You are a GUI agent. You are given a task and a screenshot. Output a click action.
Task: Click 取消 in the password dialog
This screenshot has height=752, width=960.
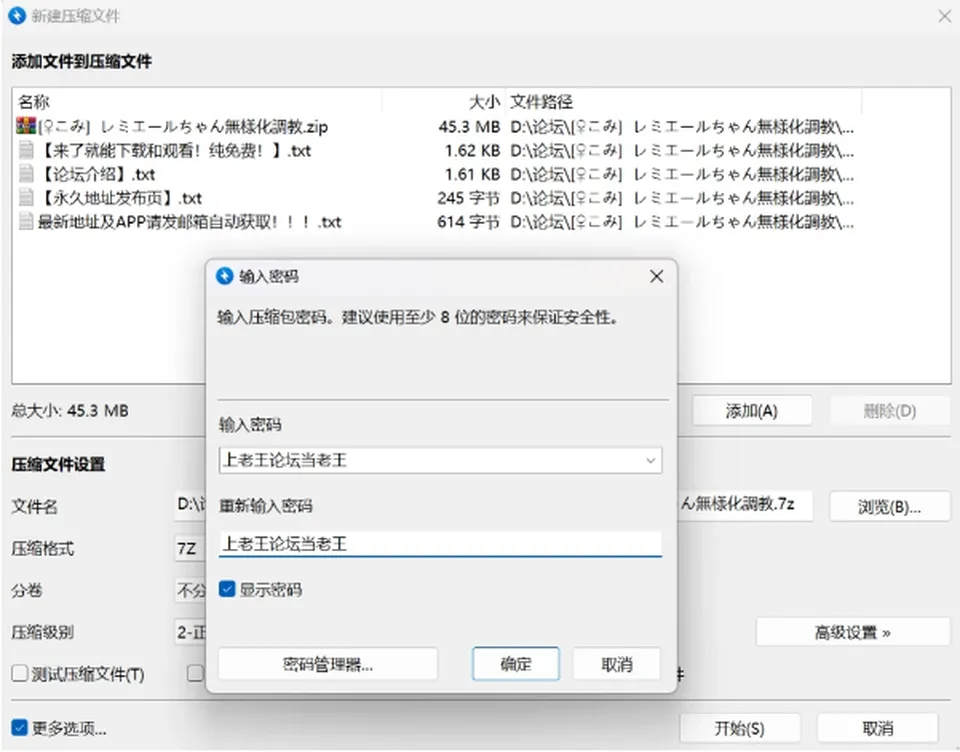[x=617, y=664]
